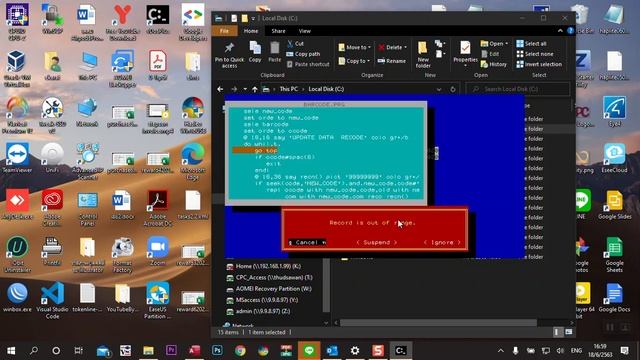Image resolution: width=640 pixels, height=360 pixels.
Task: Show hidden system tray icons chevron
Action: (500, 351)
